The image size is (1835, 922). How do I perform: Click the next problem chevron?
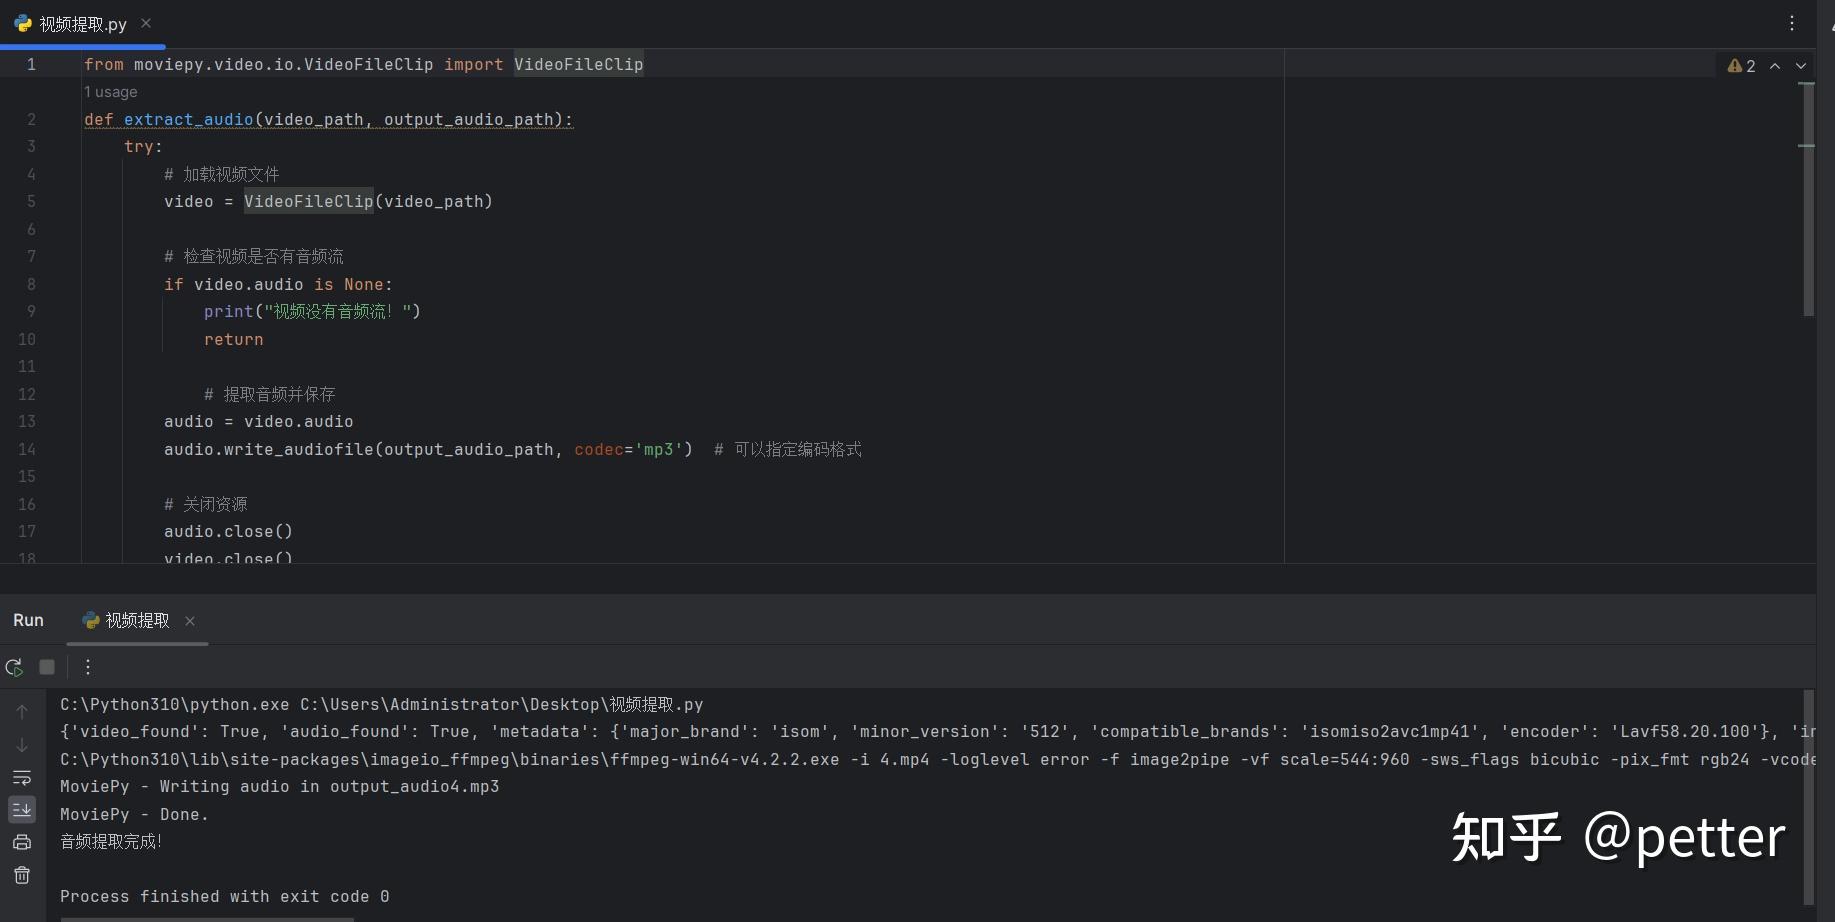[x=1802, y=65]
